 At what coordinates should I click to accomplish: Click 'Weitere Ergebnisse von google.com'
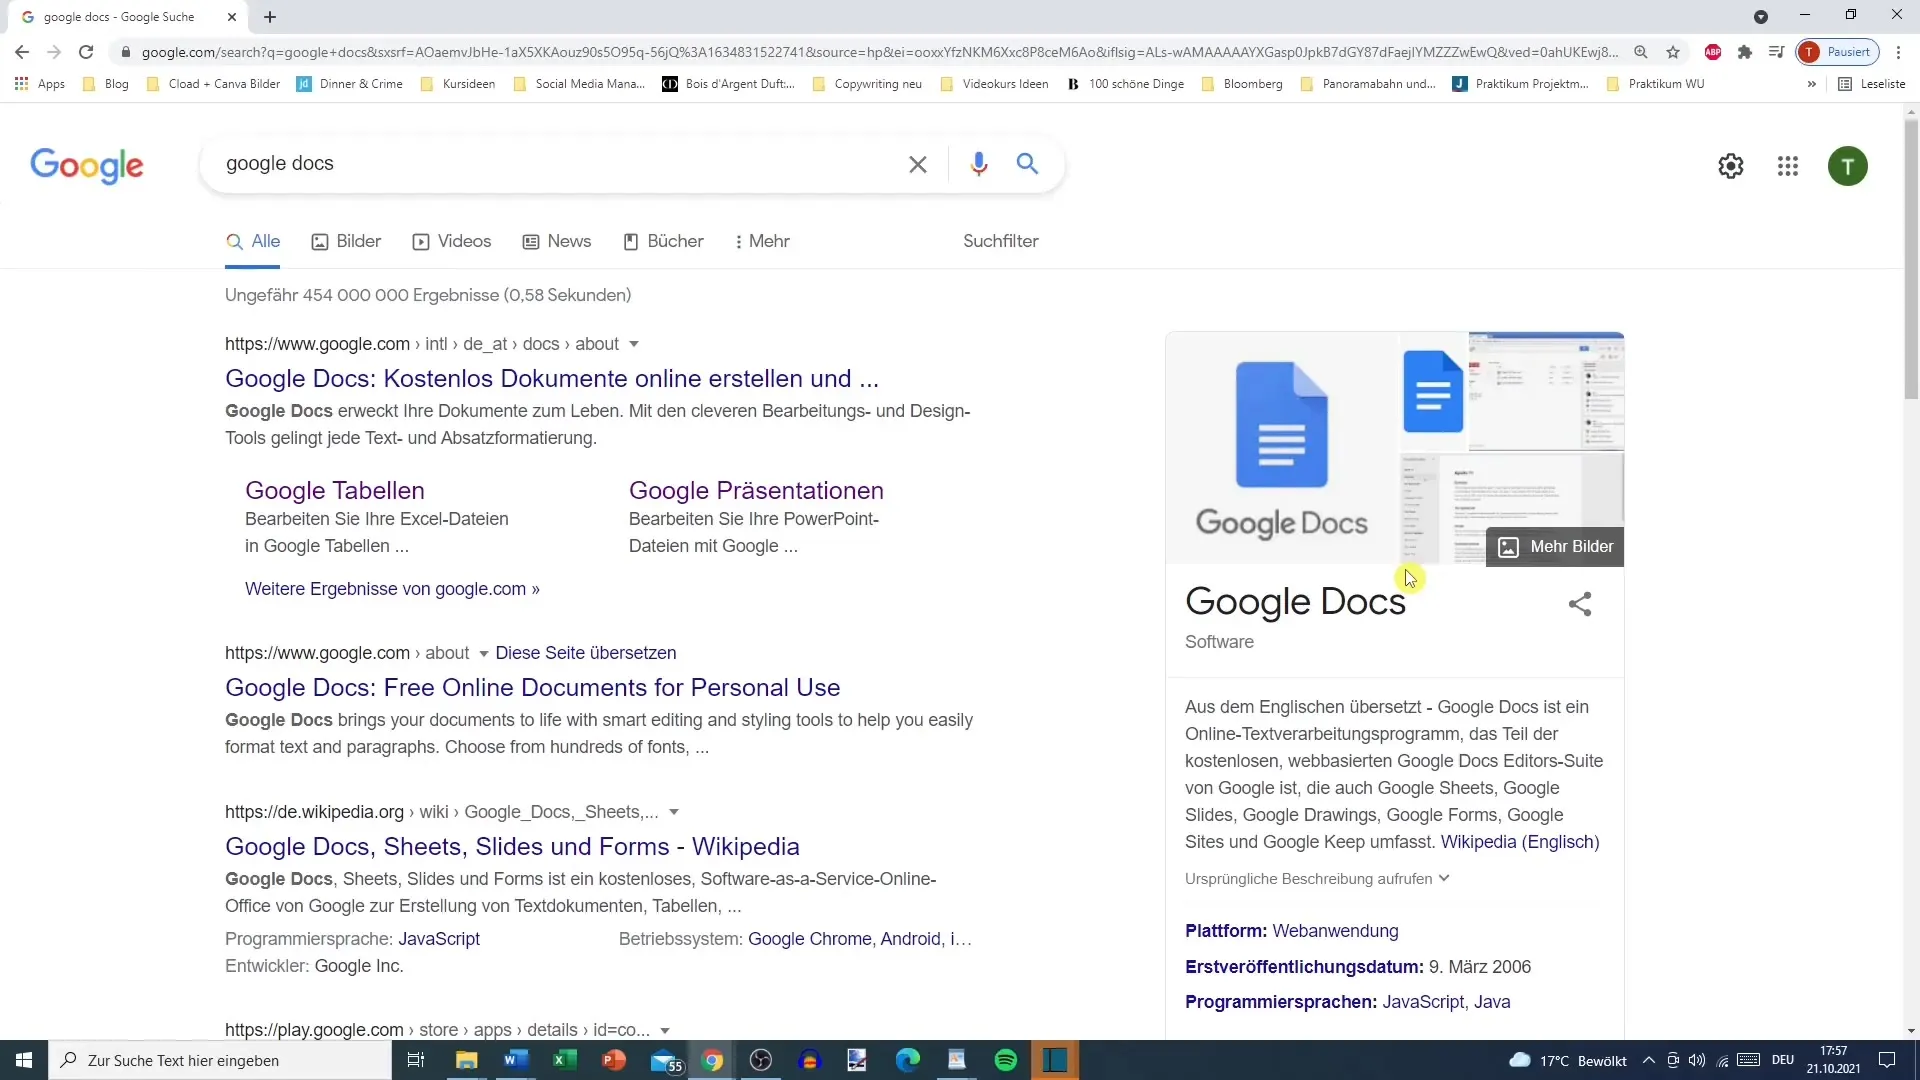pos(392,589)
